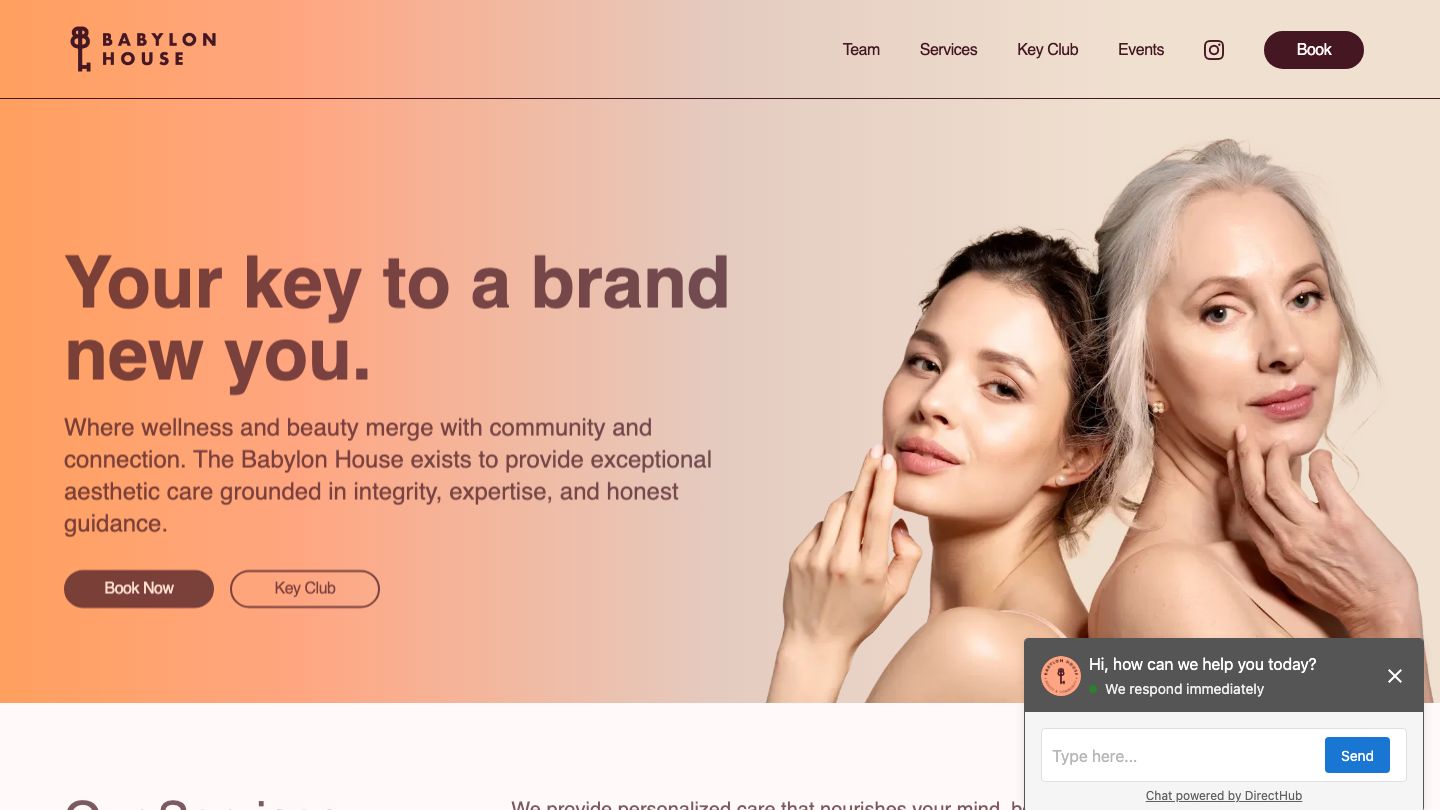1440x810 pixels.
Task: Send the chat message with Send button
Action: coord(1357,755)
